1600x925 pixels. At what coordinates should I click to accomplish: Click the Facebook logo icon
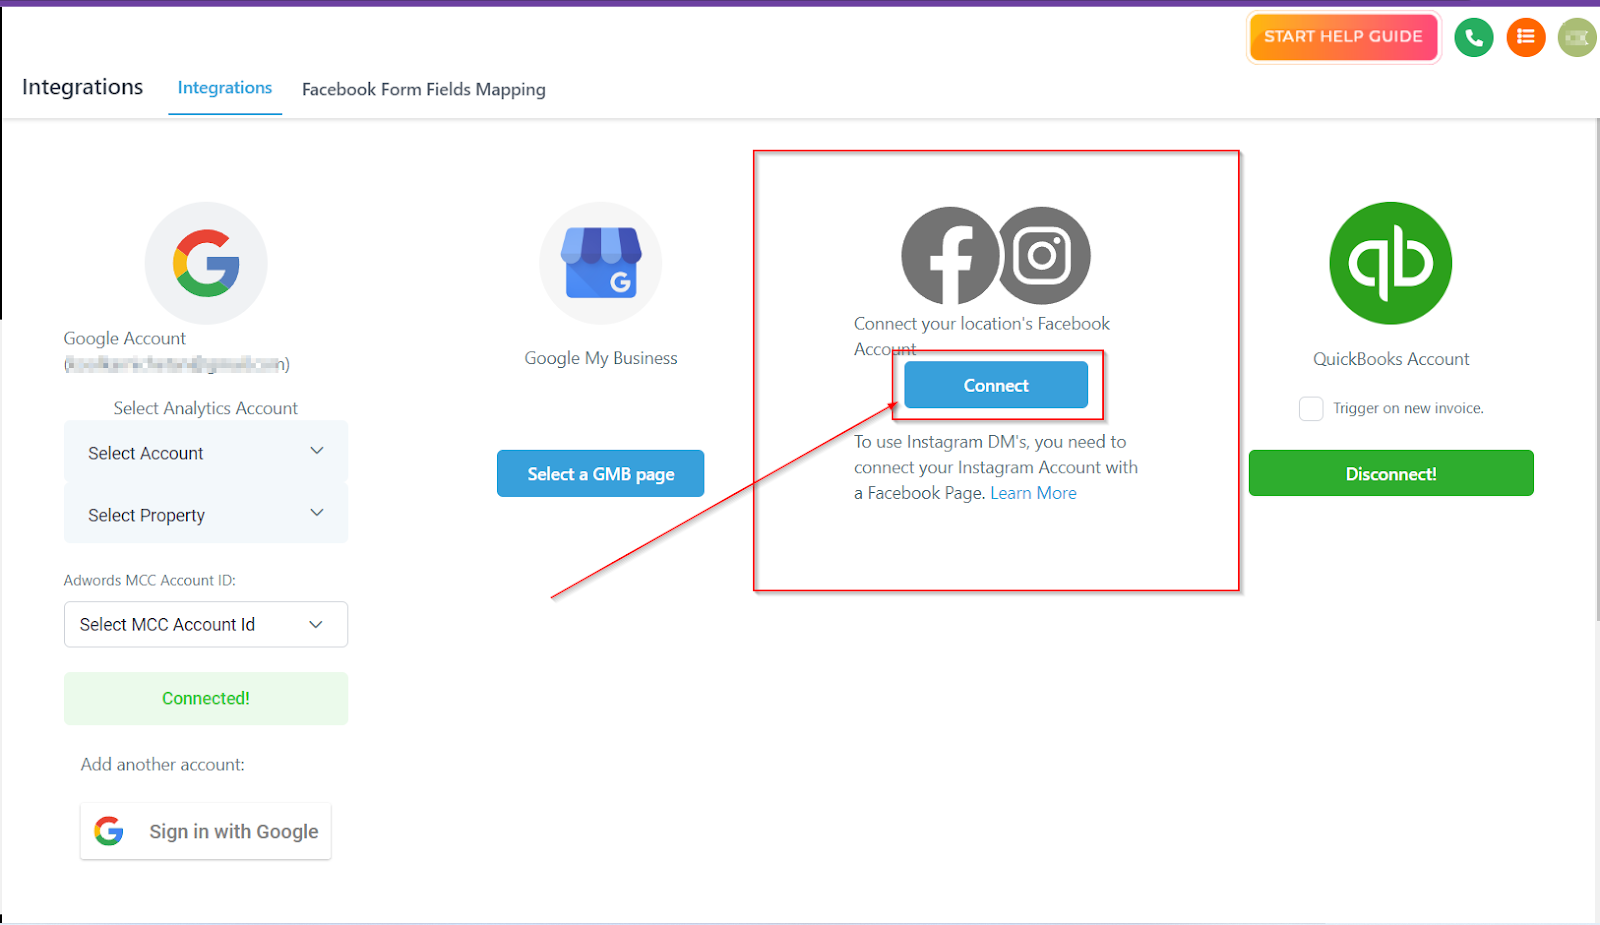pyautogui.click(x=950, y=256)
